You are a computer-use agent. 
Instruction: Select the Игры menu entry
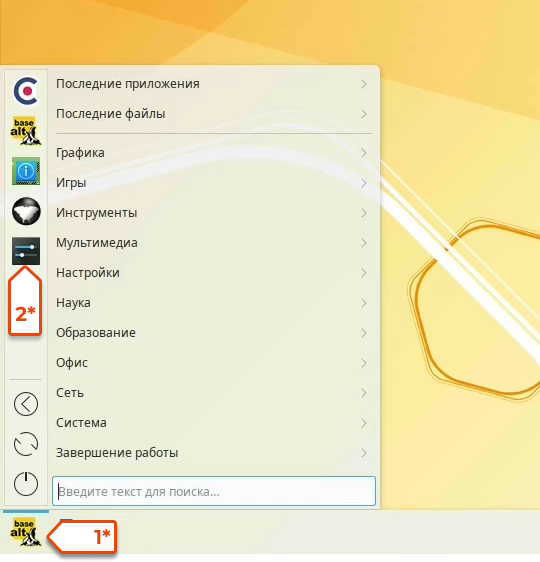[214, 183]
